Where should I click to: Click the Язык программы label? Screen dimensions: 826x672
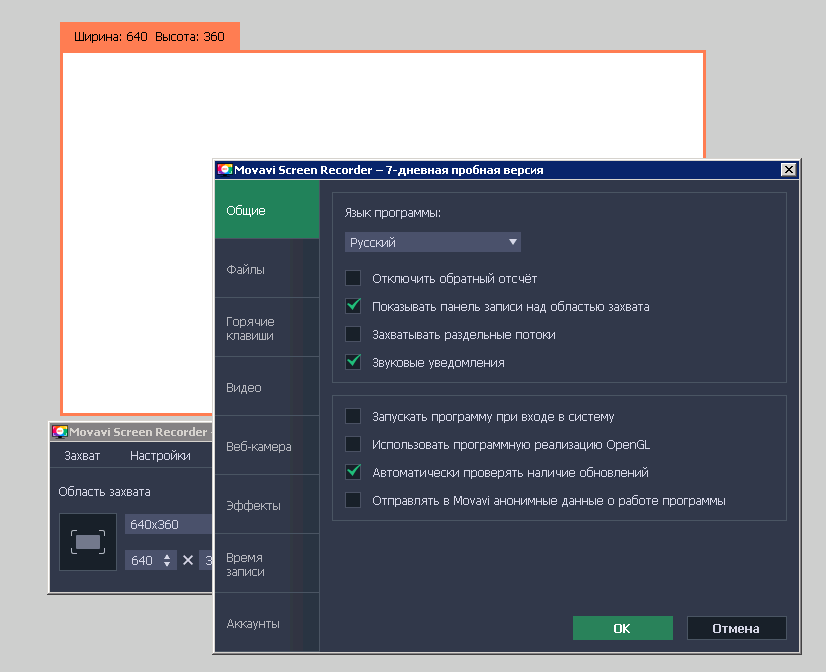click(392, 213)
